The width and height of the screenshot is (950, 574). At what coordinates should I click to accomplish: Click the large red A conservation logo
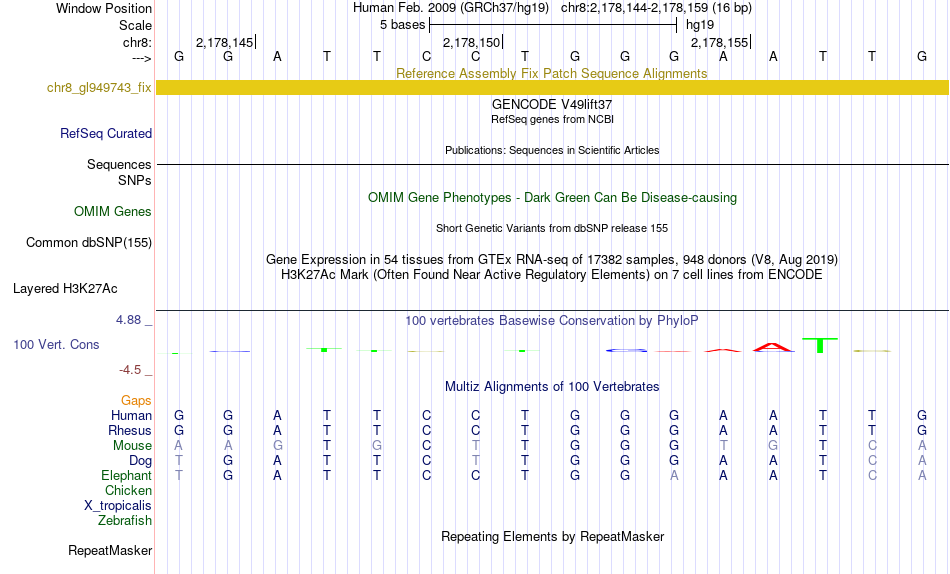point(772,347)
